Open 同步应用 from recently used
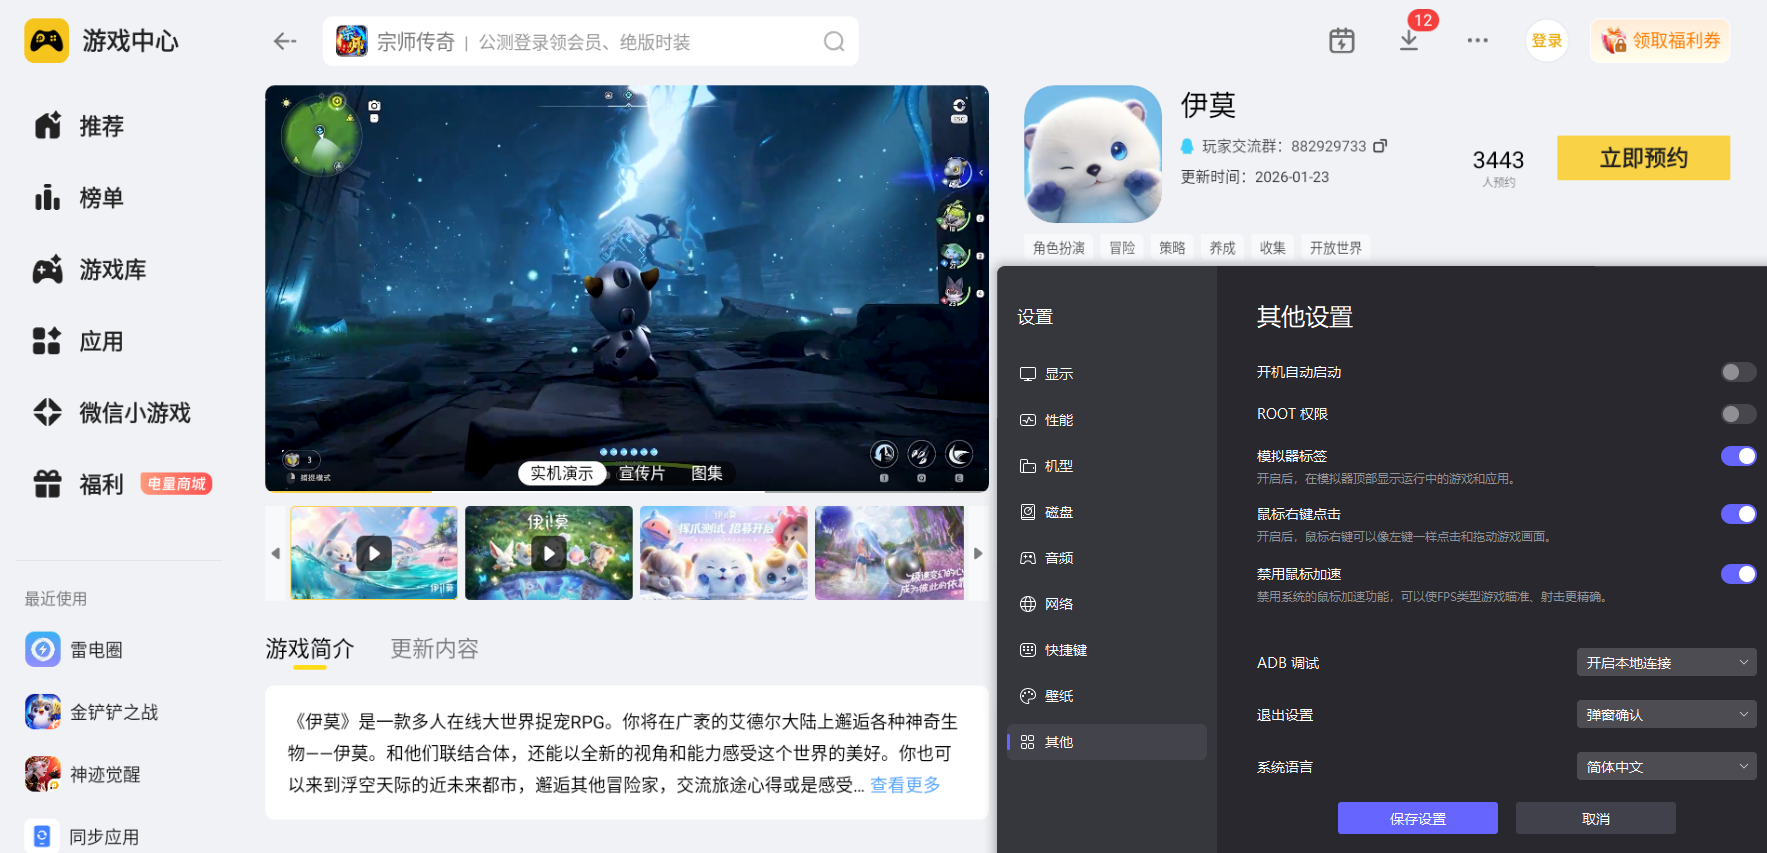The width and height of the screenshot is (1767, 853). 82,836
